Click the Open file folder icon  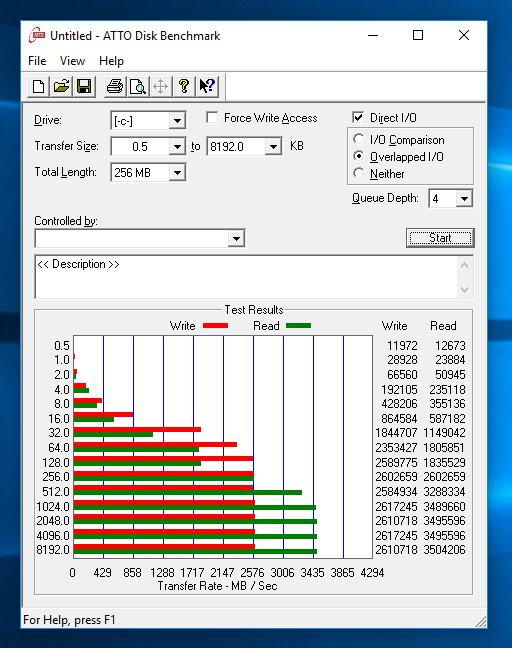point(62,86)
